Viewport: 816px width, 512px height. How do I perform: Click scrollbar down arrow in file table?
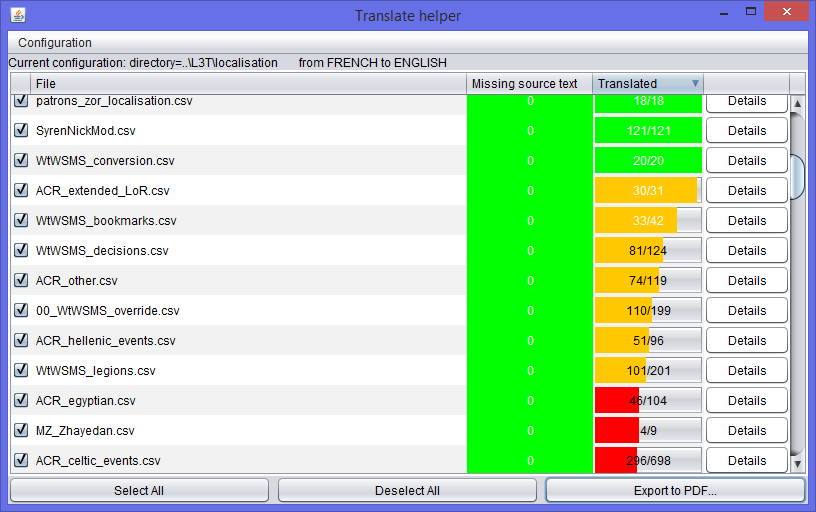797,464
